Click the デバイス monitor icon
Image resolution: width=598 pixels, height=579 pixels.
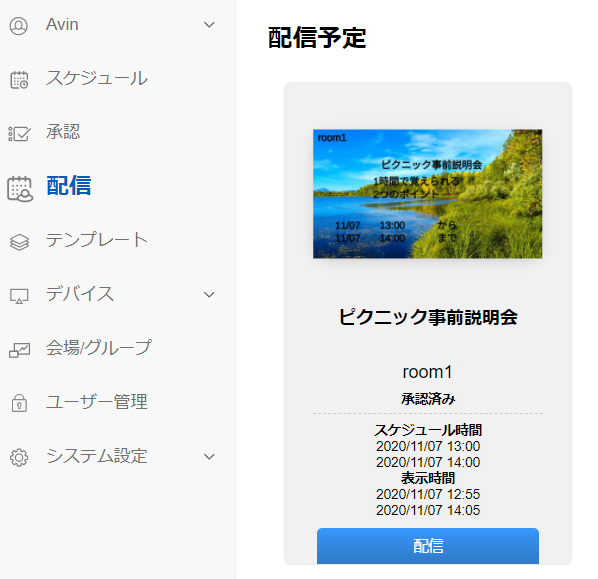point(19,296)
